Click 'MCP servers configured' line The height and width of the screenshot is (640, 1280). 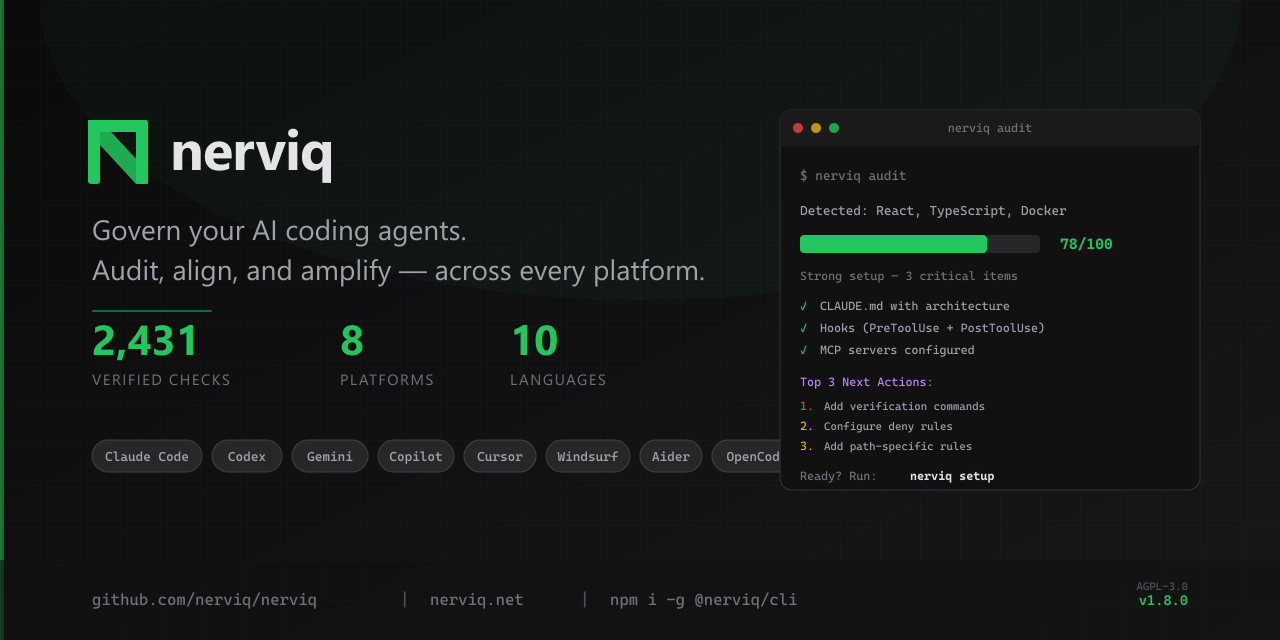pos(897,350)
